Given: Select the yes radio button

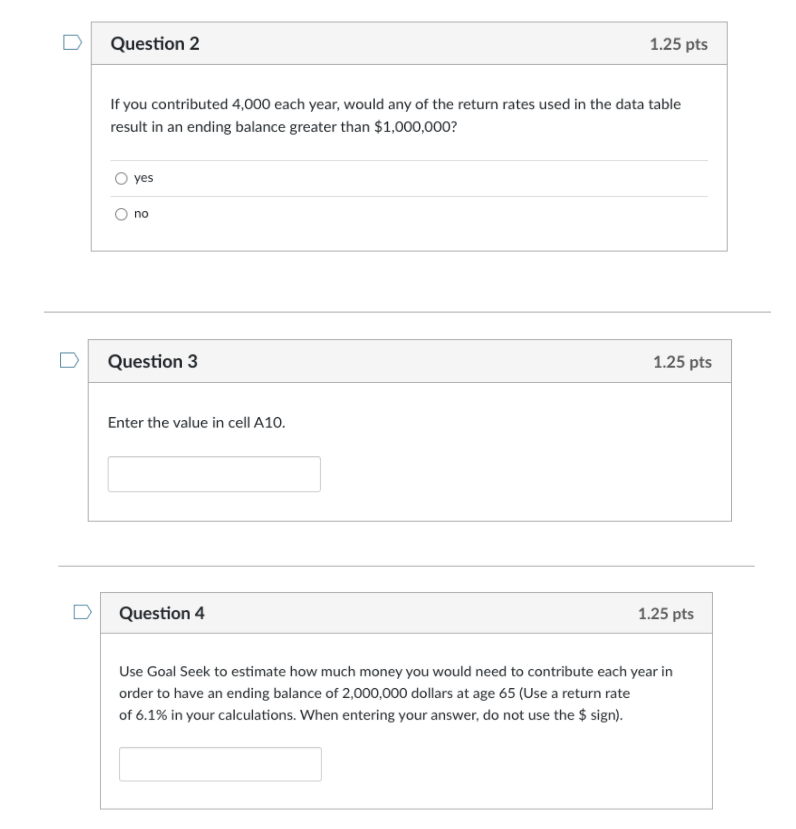Looking at the screenshot, I should coord(120,179).
